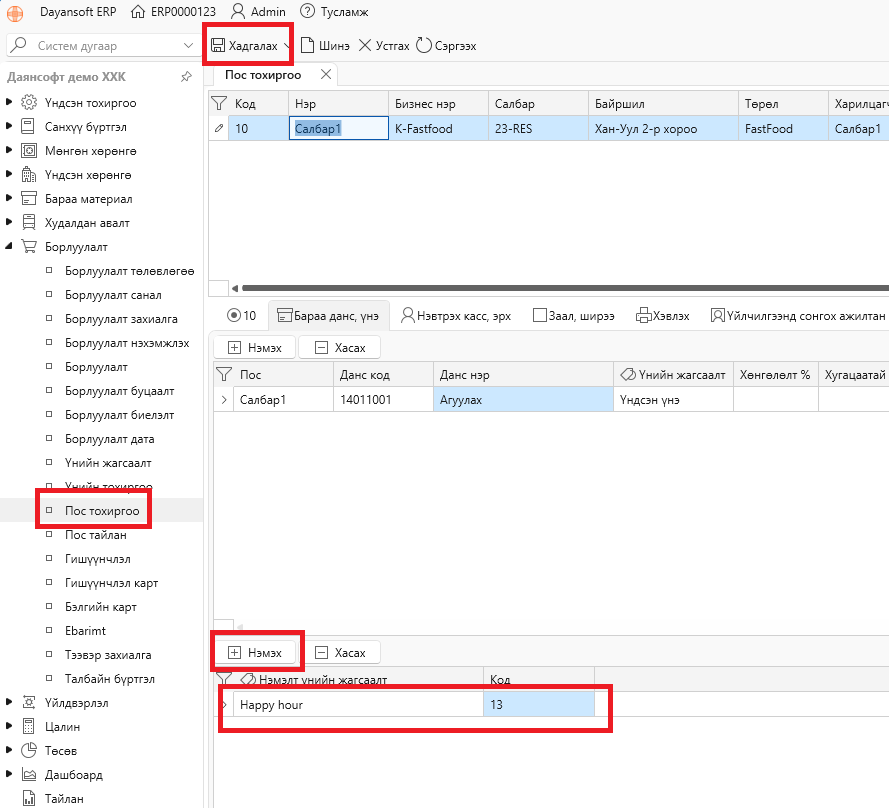Click the Үндсэн тохиргоо gear icon
889x808 pixels.
(x=29, y=103)
